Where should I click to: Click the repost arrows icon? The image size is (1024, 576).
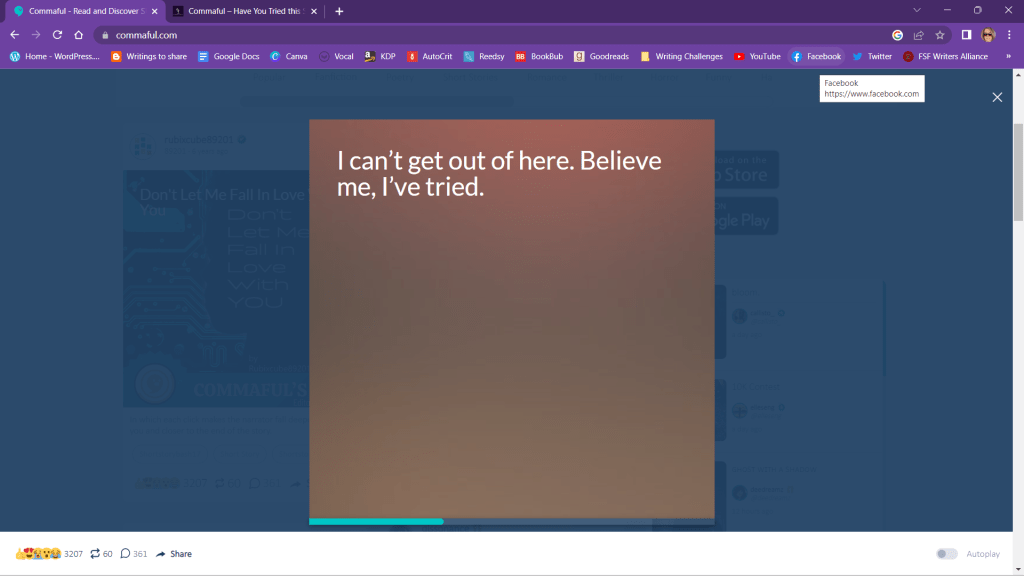pos(95,554)
